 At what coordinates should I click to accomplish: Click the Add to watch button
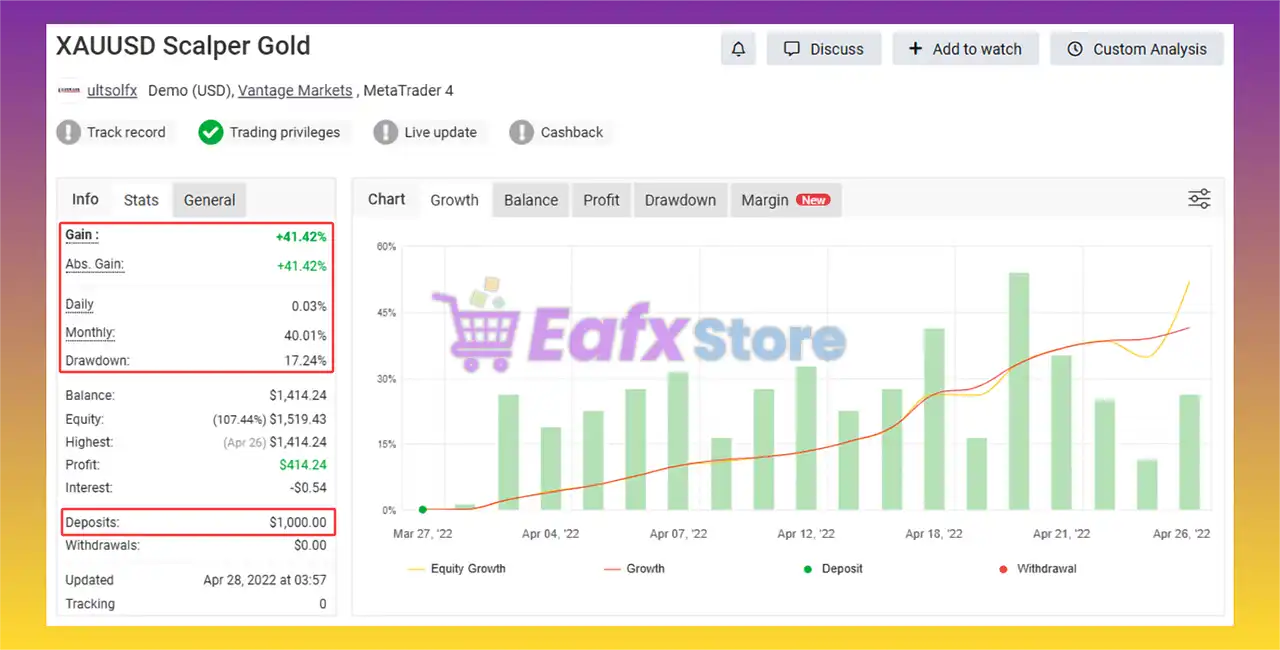[965, 49]
